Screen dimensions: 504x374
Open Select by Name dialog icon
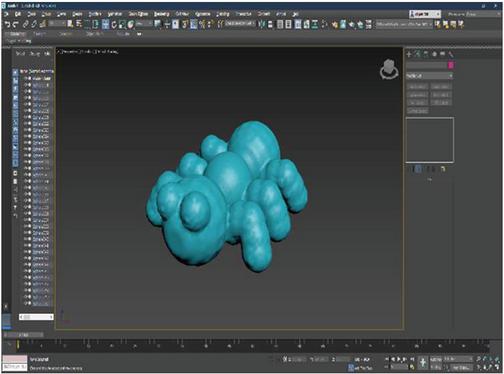click(78, 24)
